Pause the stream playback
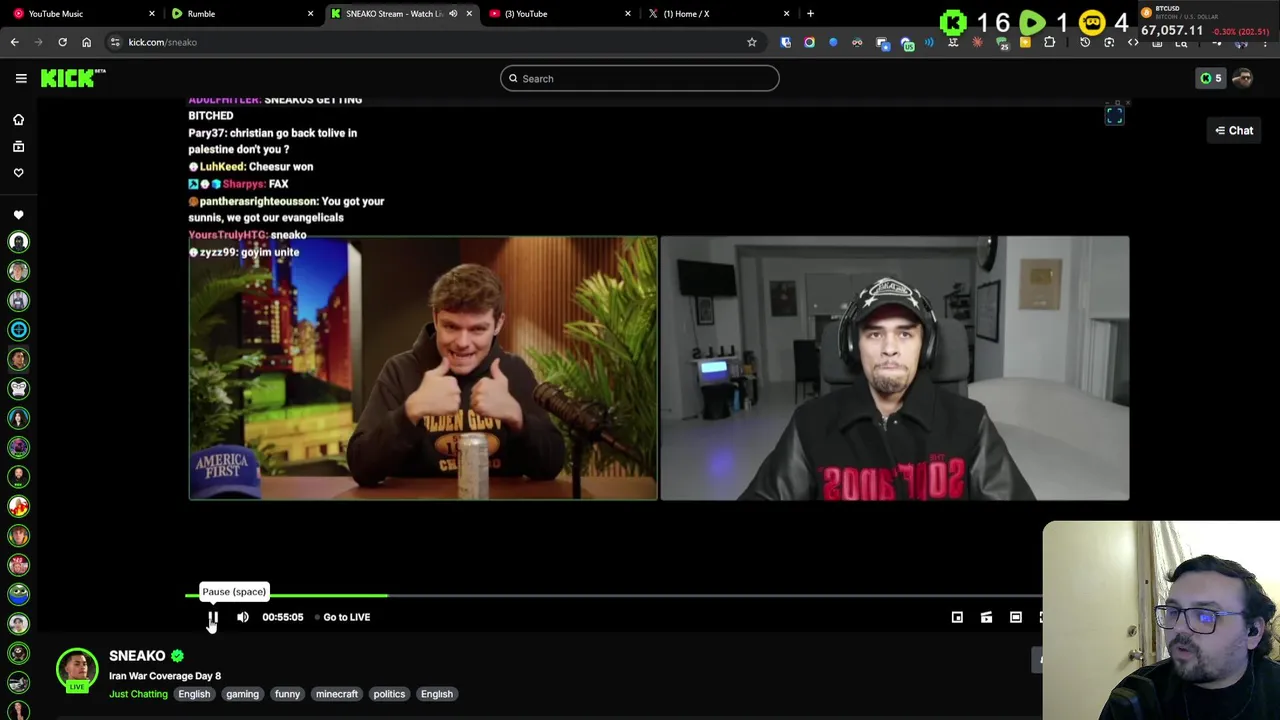1280x720 pixels. pos(213,617)
